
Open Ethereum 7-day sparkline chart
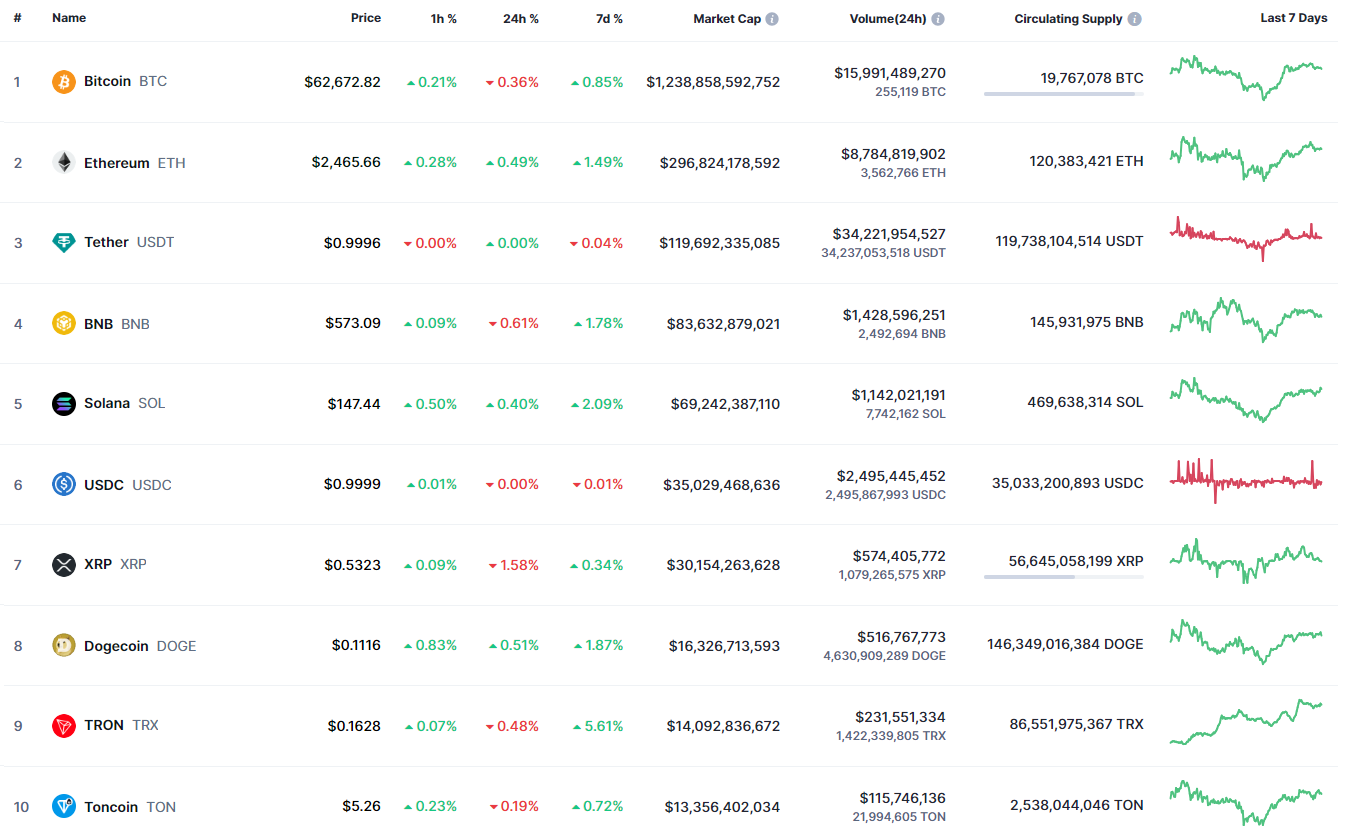(x=1246, y=159)
